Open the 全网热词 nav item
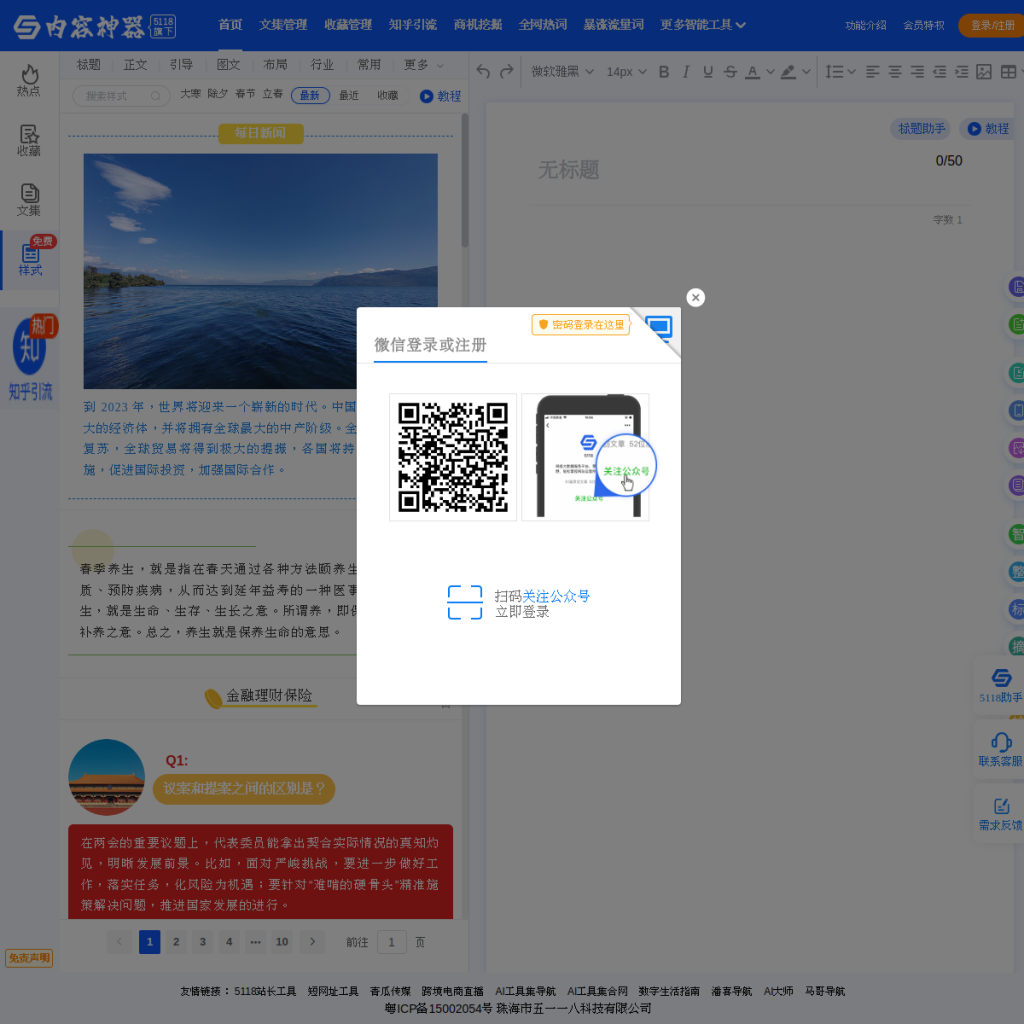The width and height of the screenshot is (1024, 1024). point(543,25)
